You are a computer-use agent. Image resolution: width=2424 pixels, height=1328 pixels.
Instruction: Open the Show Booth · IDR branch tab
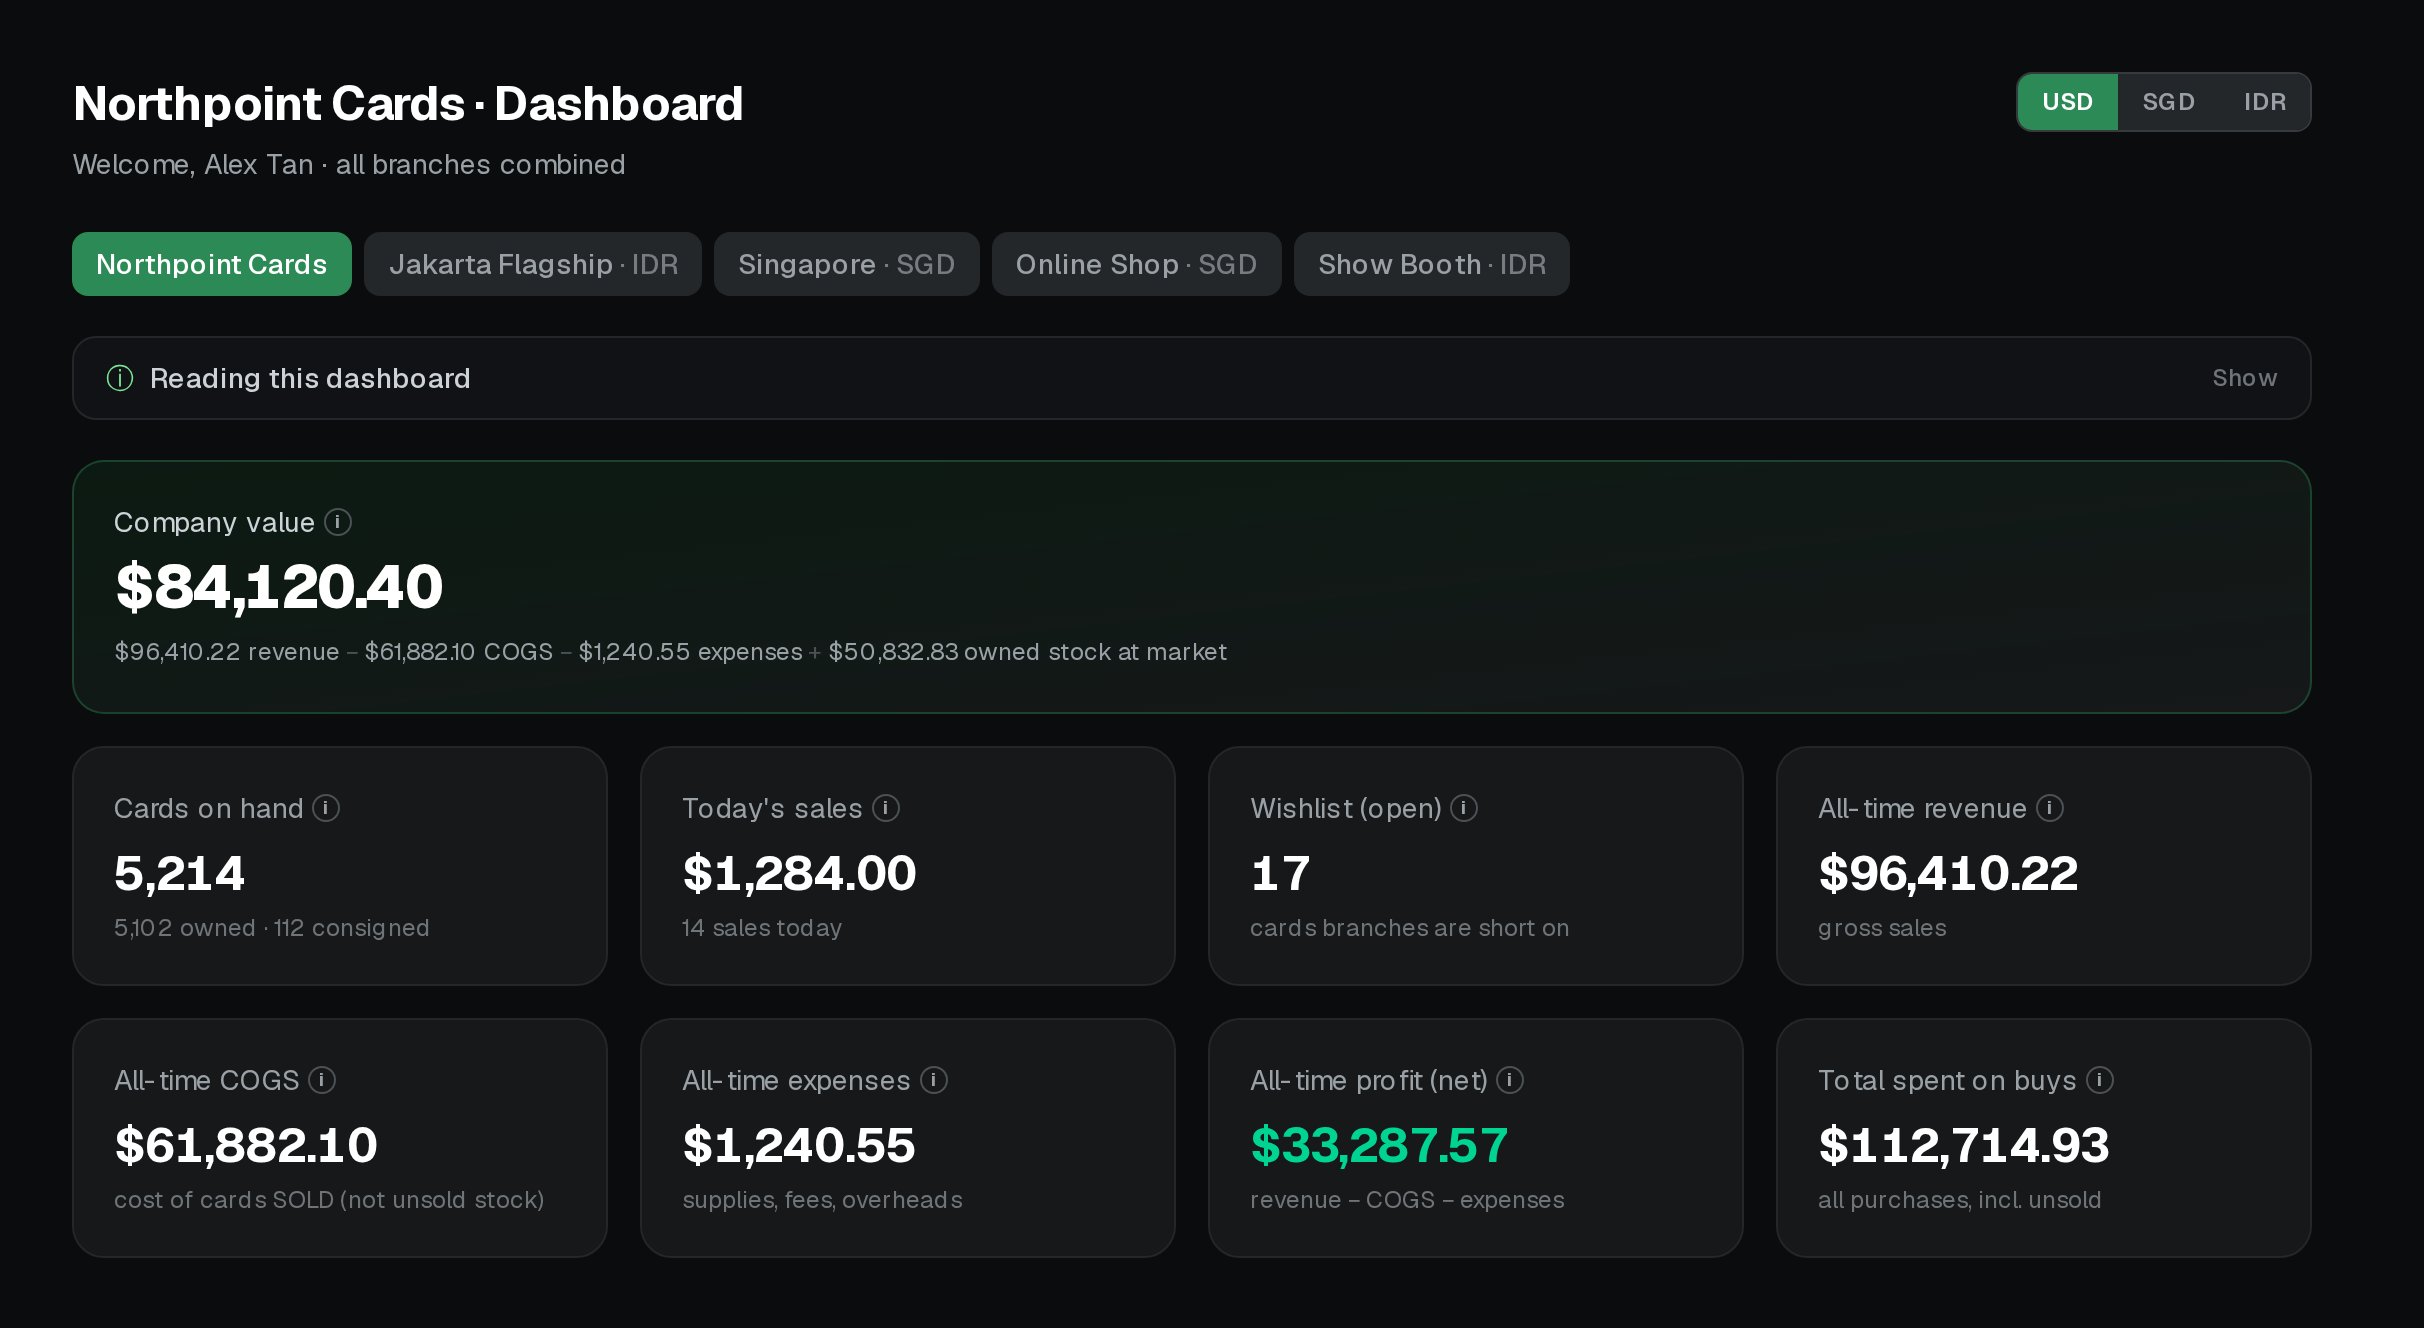(1432, 264)
